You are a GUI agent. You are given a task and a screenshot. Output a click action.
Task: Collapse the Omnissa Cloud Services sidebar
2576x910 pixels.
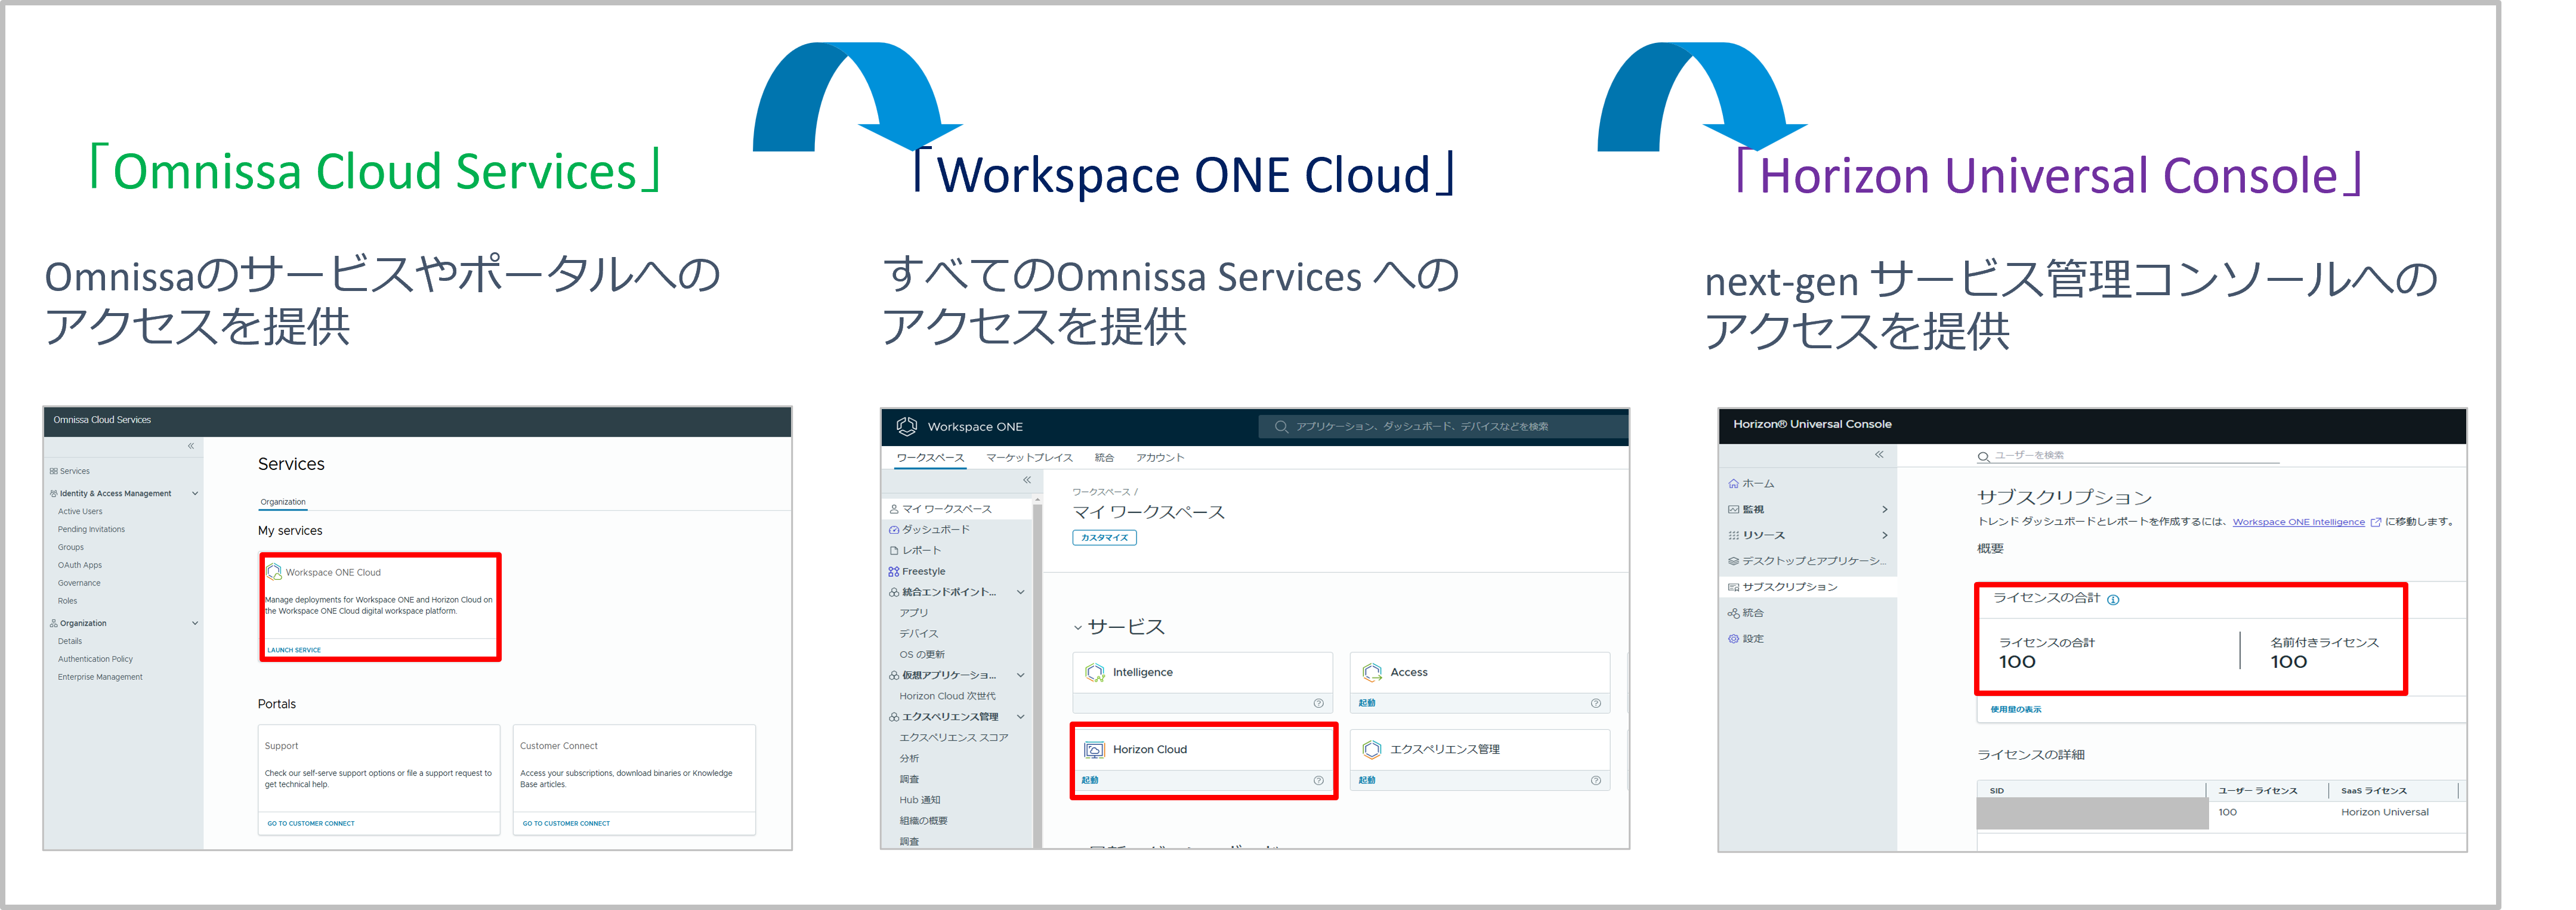pyautogui.click(x=190, y=446)
